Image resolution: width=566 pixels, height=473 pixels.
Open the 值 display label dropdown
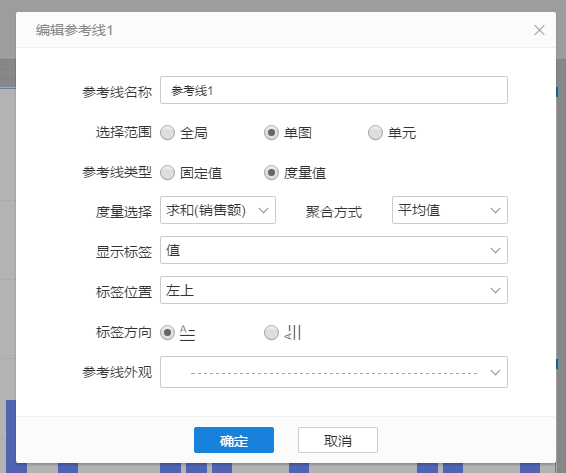click(x=334, y=250)
